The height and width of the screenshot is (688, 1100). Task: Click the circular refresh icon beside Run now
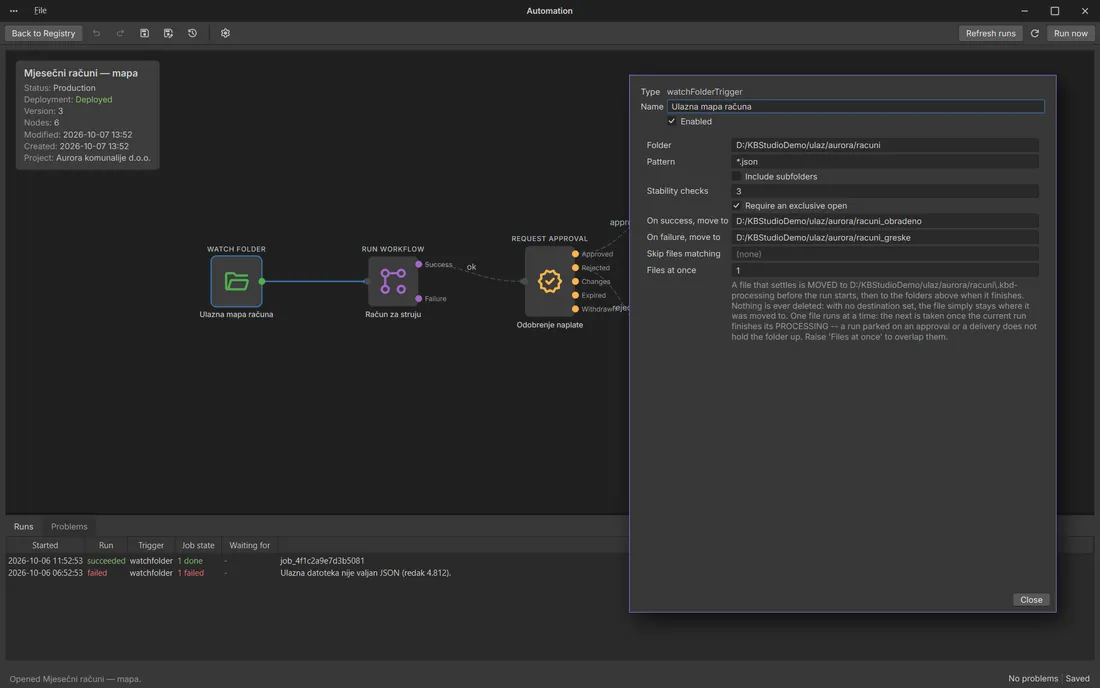click(x=1035, y=33)
